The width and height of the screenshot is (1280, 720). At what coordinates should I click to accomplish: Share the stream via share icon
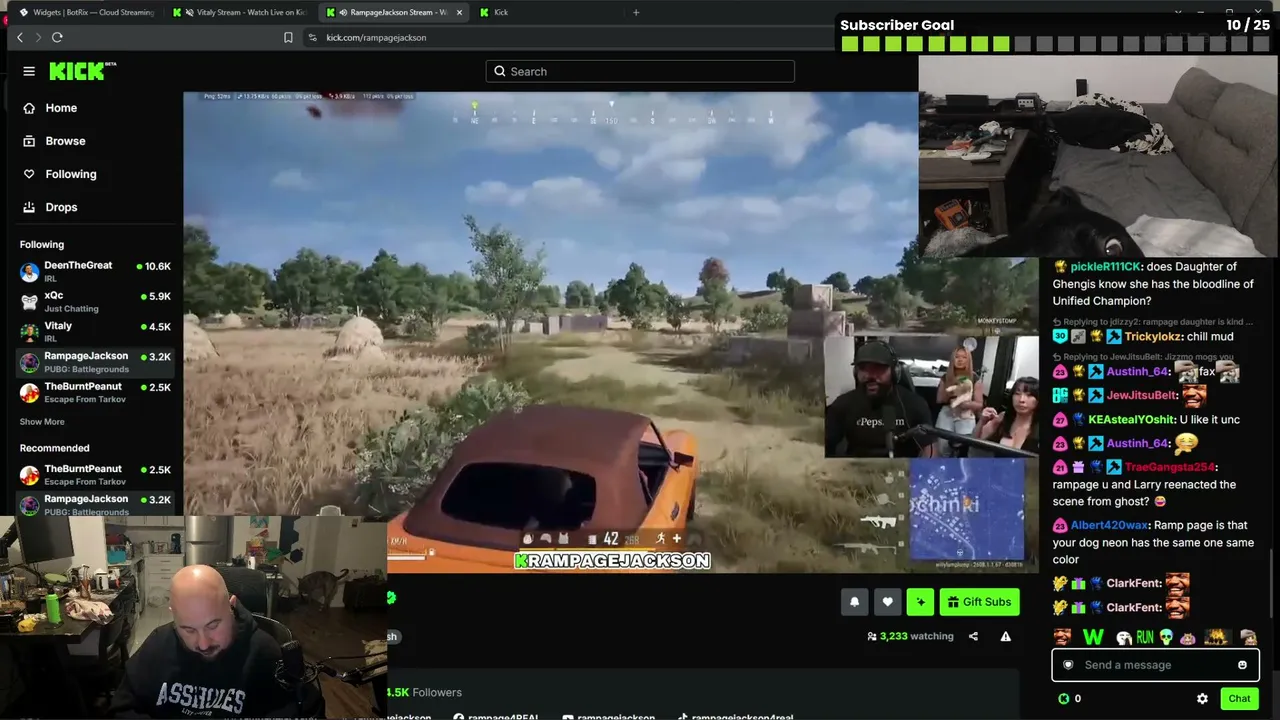(973, 636)
